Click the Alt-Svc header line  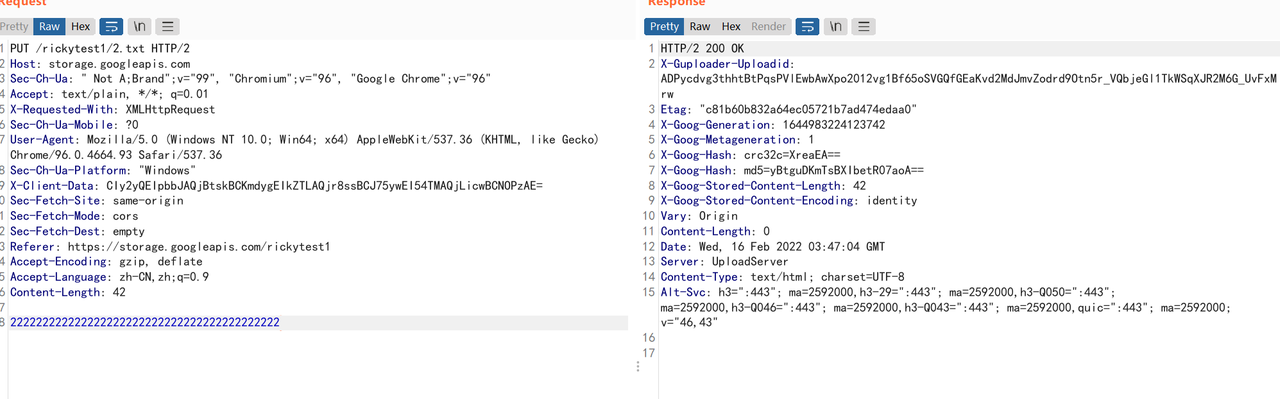888,292
